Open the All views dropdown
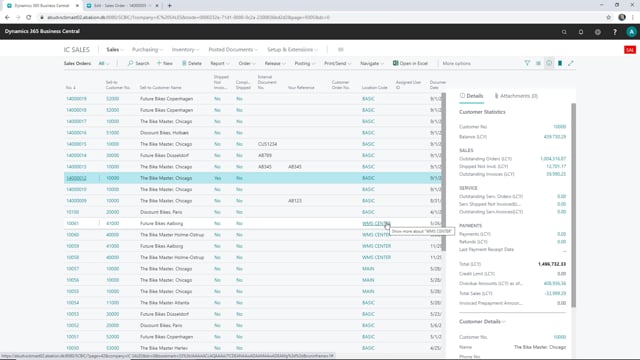 (104, 63)
